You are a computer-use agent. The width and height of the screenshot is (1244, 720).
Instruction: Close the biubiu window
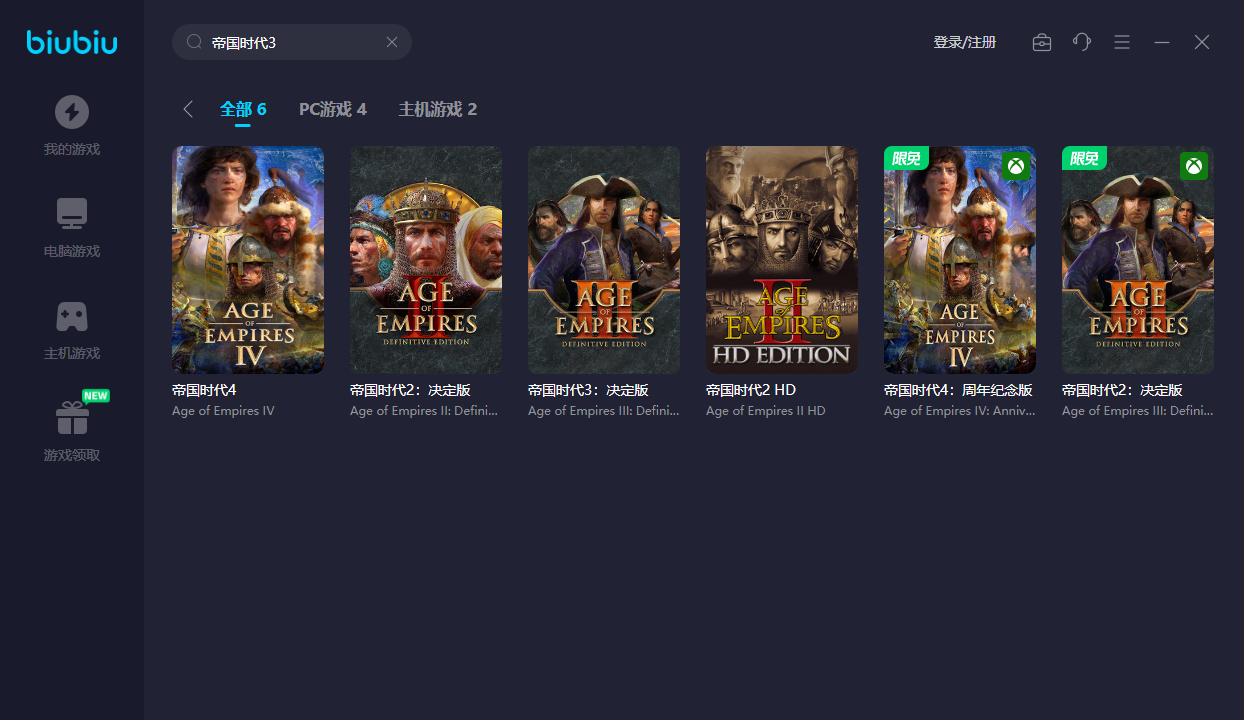(x=1202, y=42)
